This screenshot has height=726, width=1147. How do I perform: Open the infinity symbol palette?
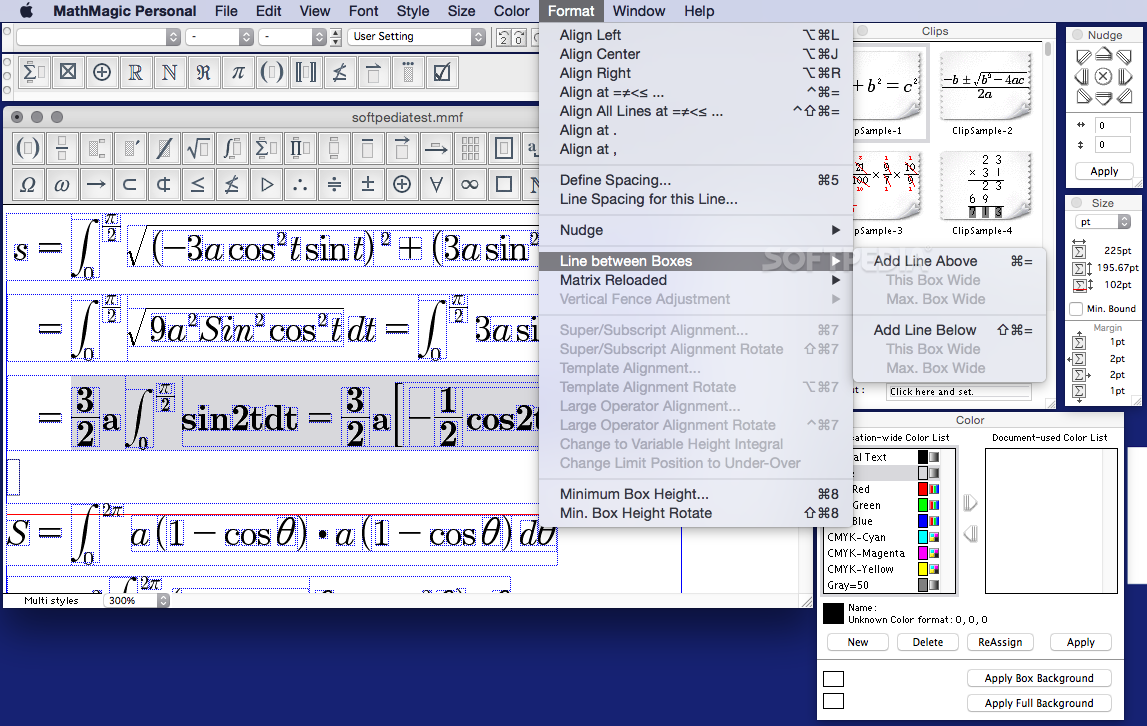click(470, 184)
